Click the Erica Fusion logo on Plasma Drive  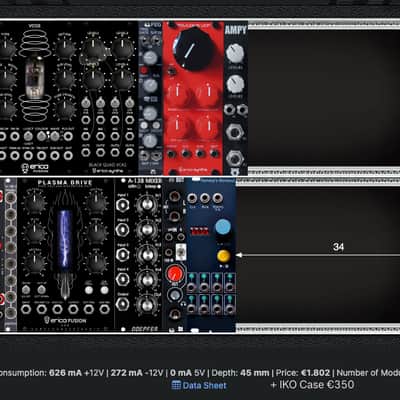(65, 320)
